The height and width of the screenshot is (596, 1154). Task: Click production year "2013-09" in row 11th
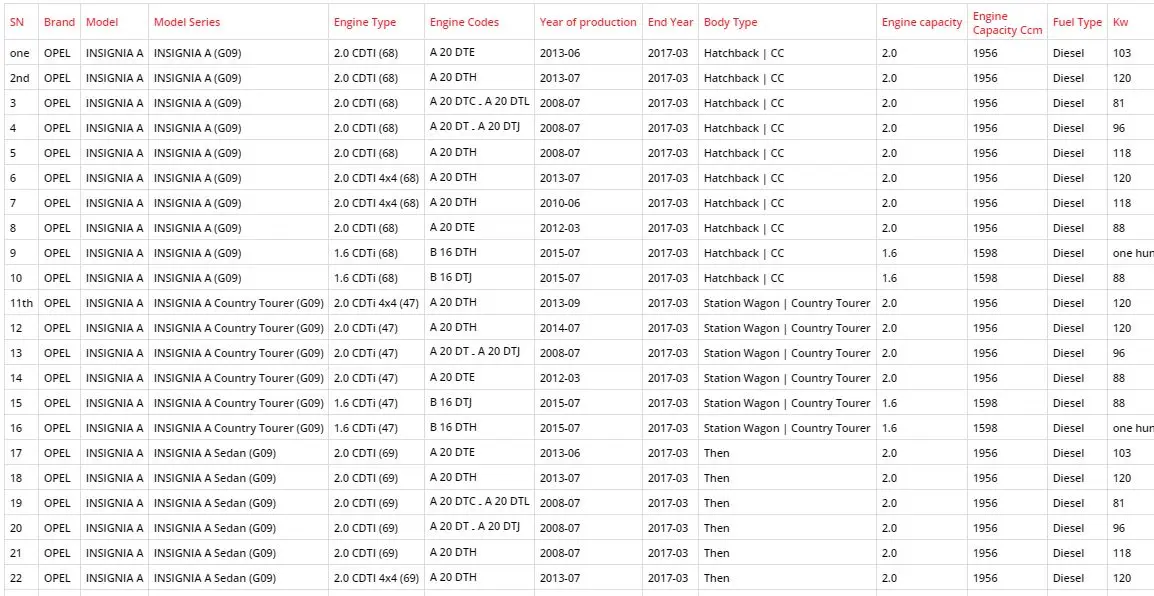[x=560, y=303]
